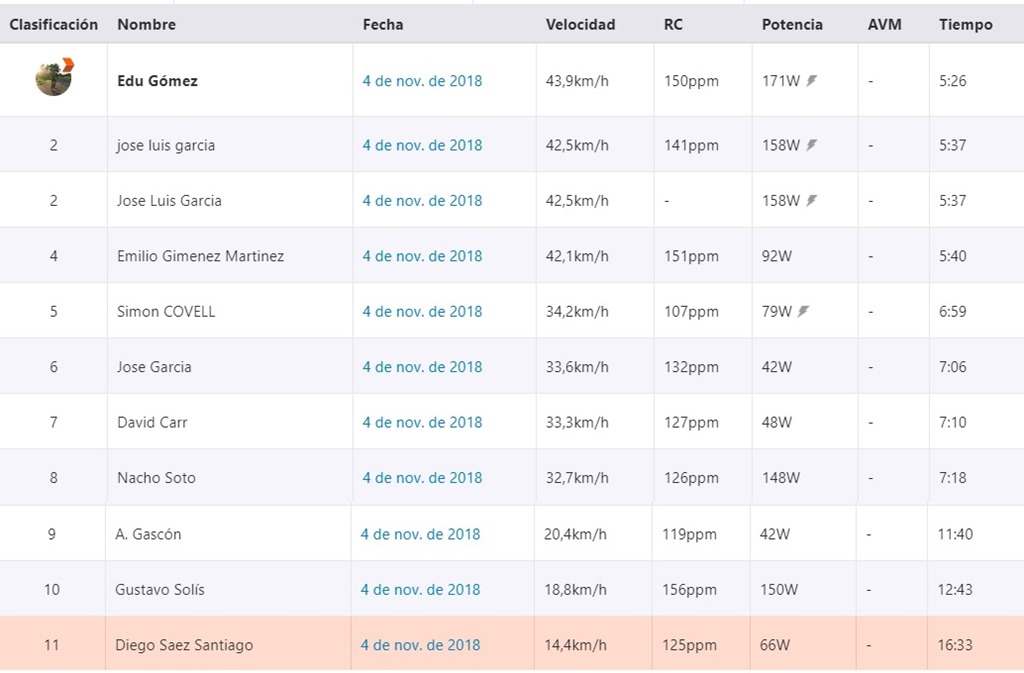Viewport: 1024px width, 673px height.
Task: Open Diego Saez Santiago's date link
Action: 420,645
